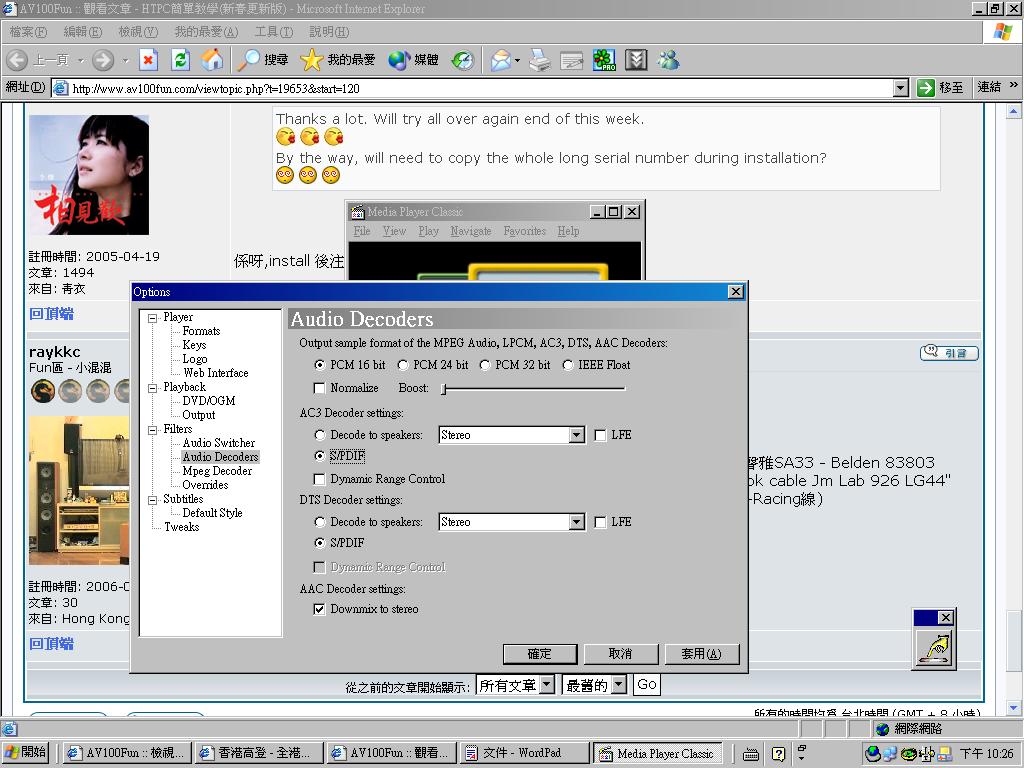This screenshot has width=1024, height=768.
Task: Click the Mail envelope icon in toolbar
Action: [x=501, y=60]
